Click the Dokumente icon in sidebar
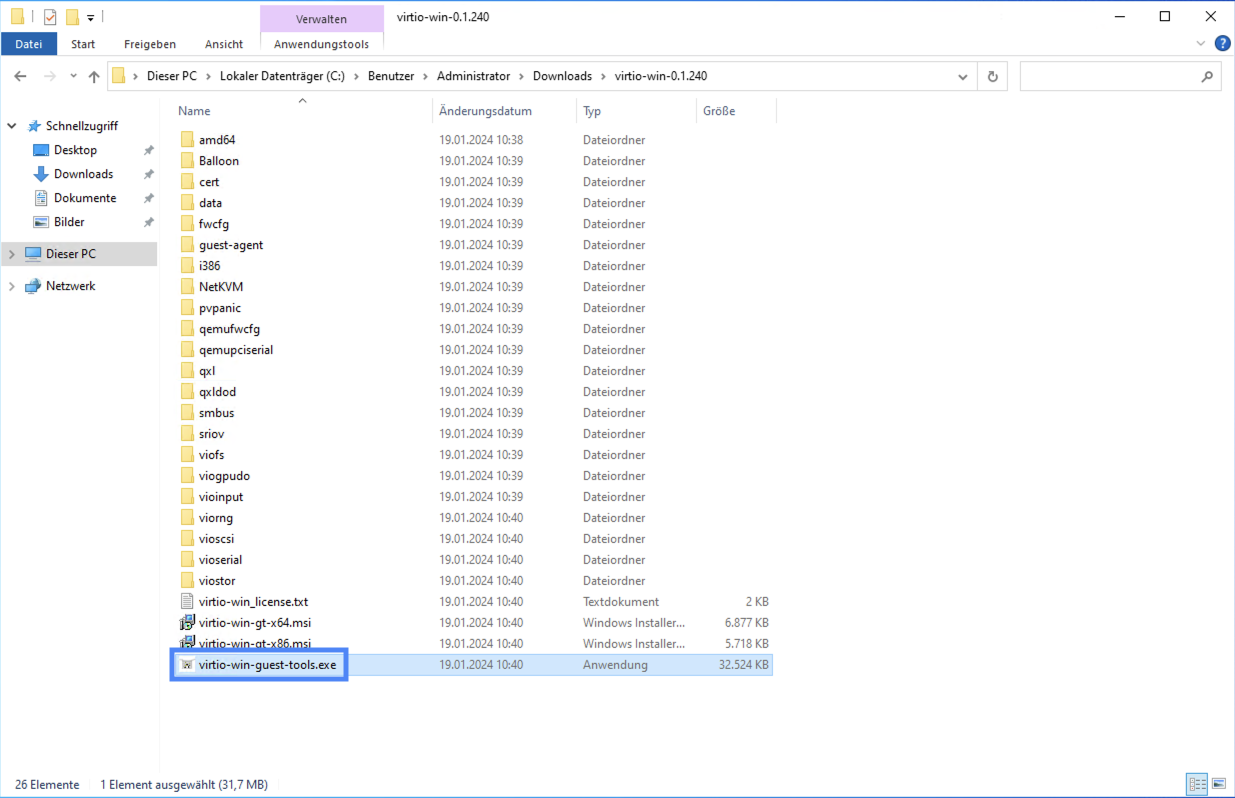The height and width of the screenshot is (798, 1235). click(41, 198)
